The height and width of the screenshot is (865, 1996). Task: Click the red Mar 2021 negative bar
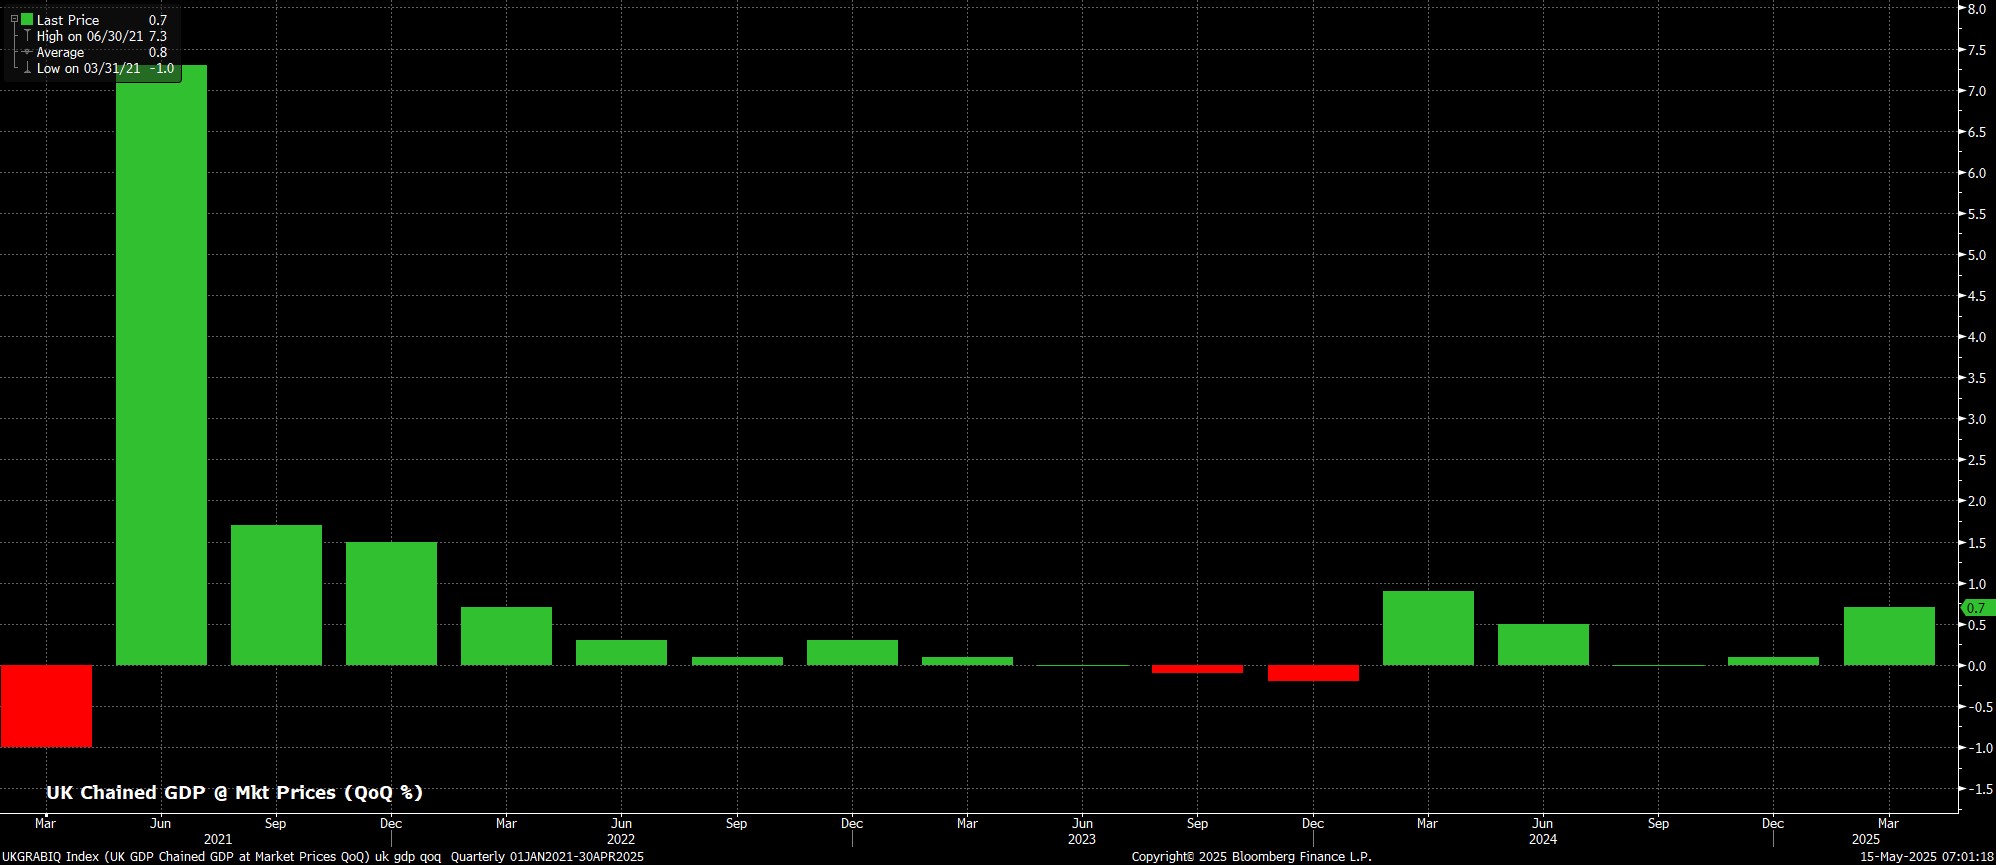click(46, 706)
